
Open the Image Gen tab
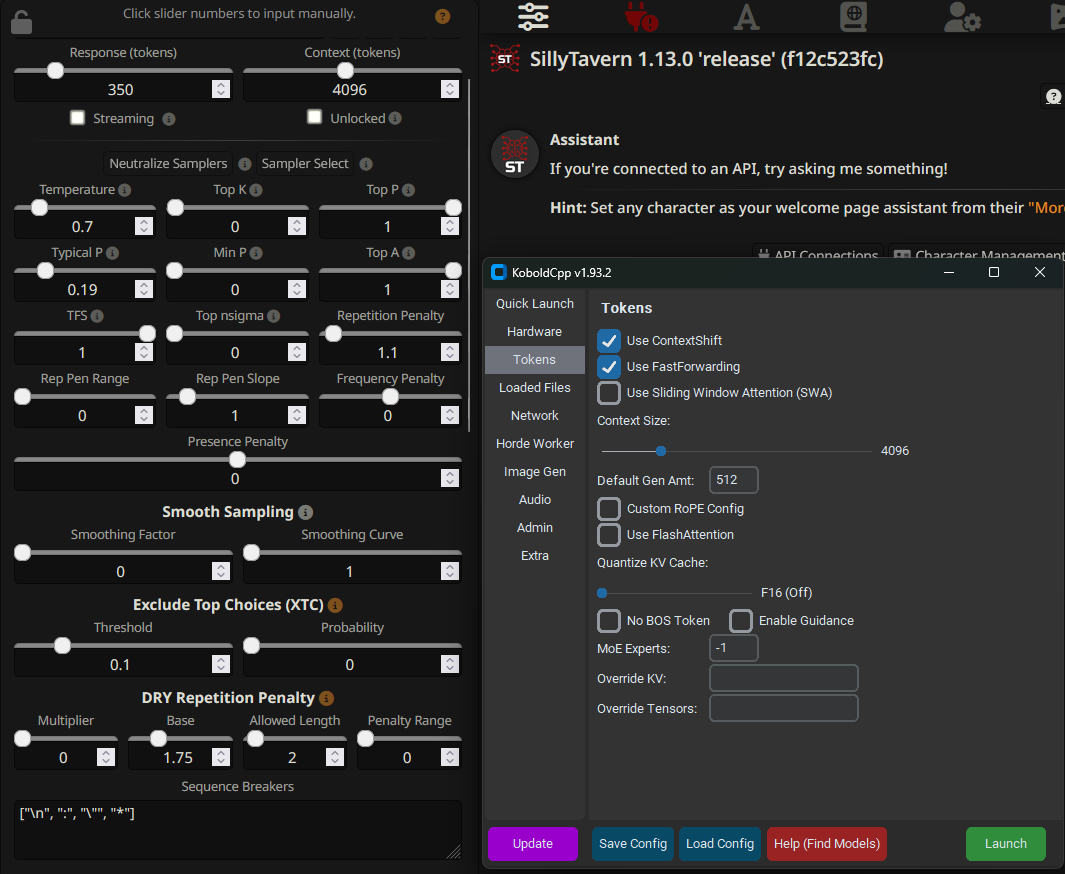pos(535,471)
